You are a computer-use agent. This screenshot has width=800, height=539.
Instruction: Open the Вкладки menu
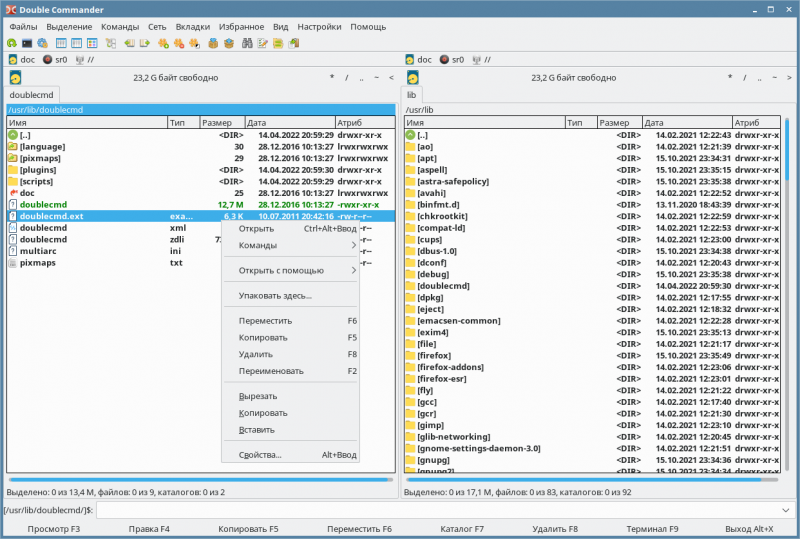click(192, 27)
